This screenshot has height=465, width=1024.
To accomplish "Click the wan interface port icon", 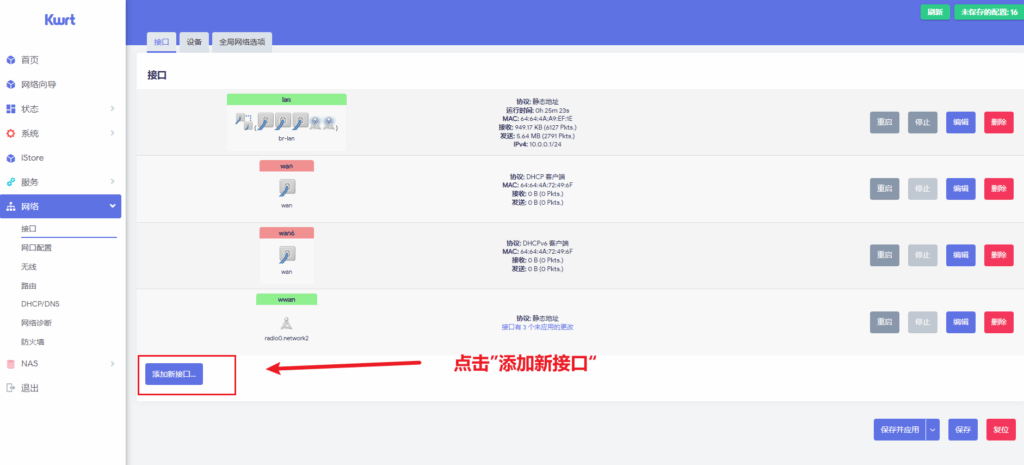I will 286,188.
